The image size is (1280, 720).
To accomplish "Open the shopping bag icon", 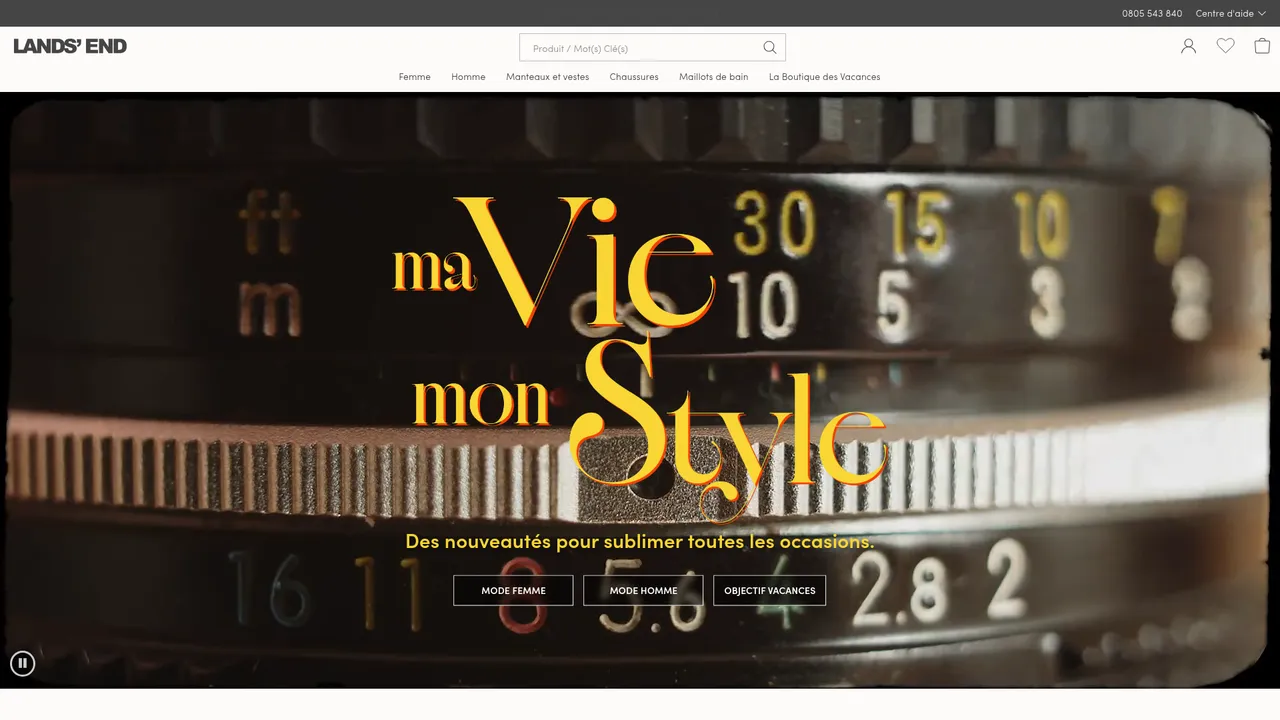I will pyautogui.click(x=1262, y=46).
